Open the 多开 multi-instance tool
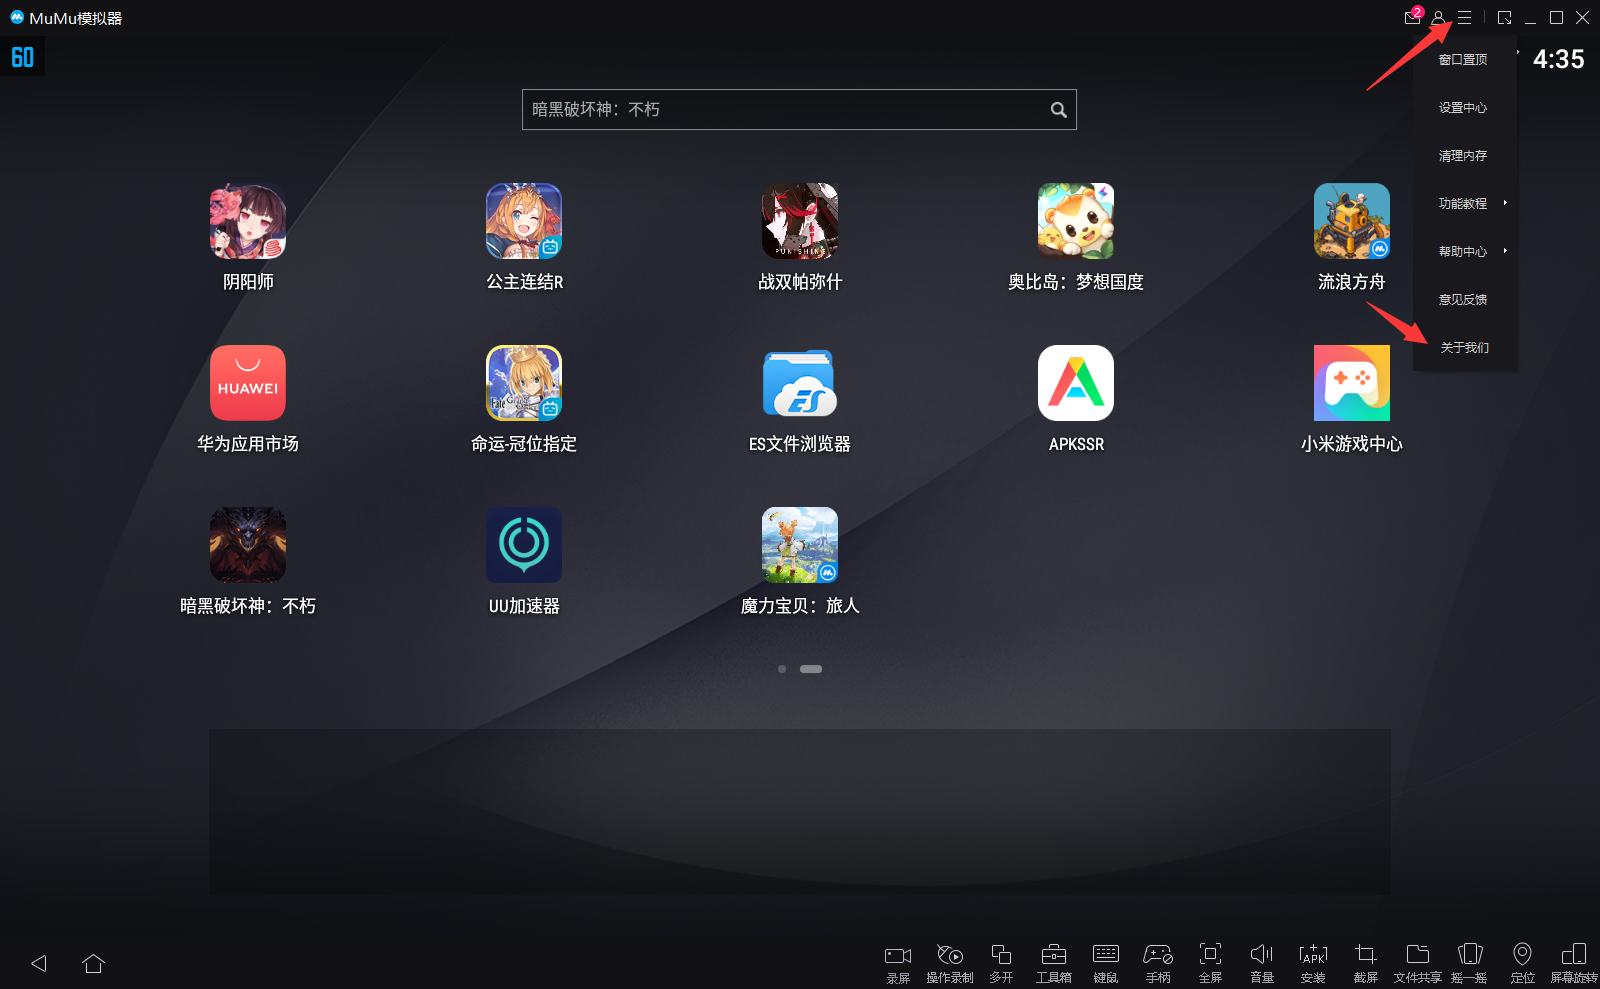 1001,963
